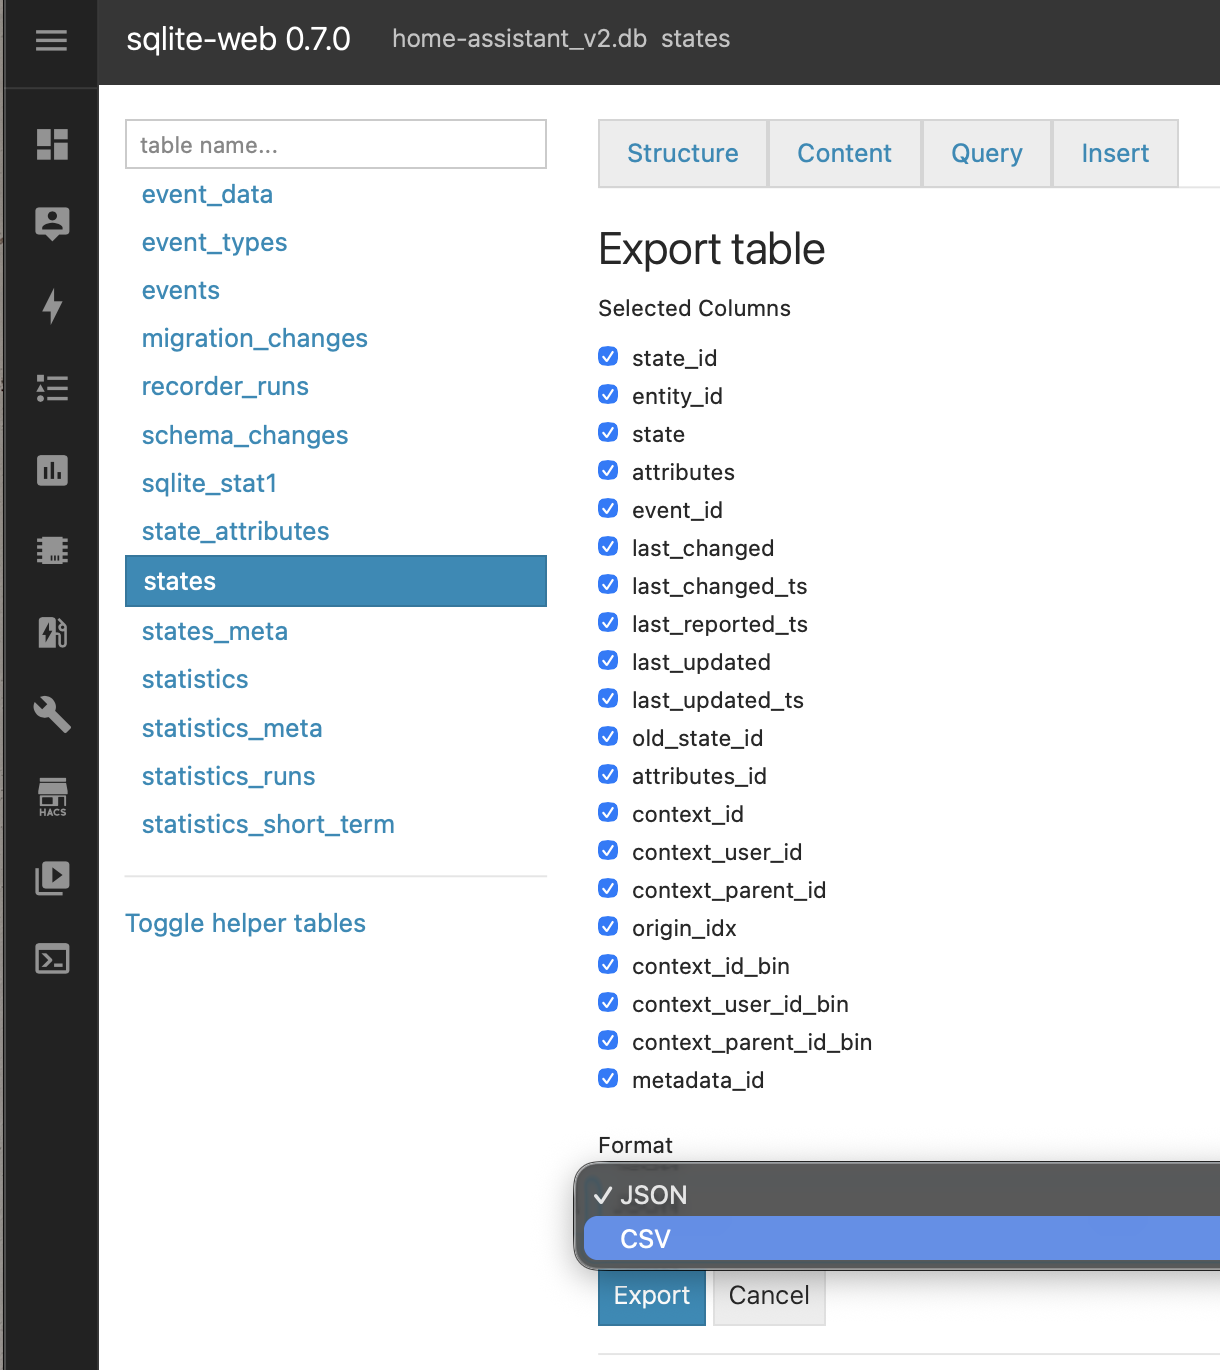Open the Query tab

986,153
